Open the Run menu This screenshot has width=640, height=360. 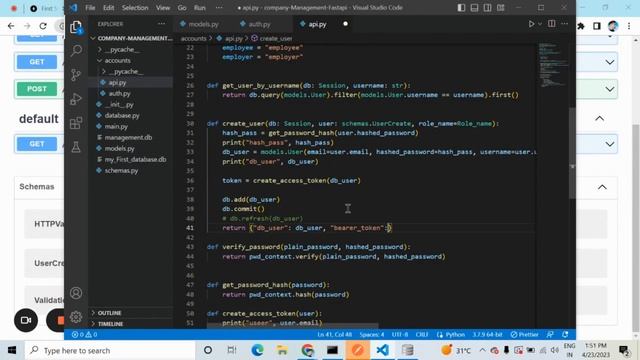click(x=200, y=8)
